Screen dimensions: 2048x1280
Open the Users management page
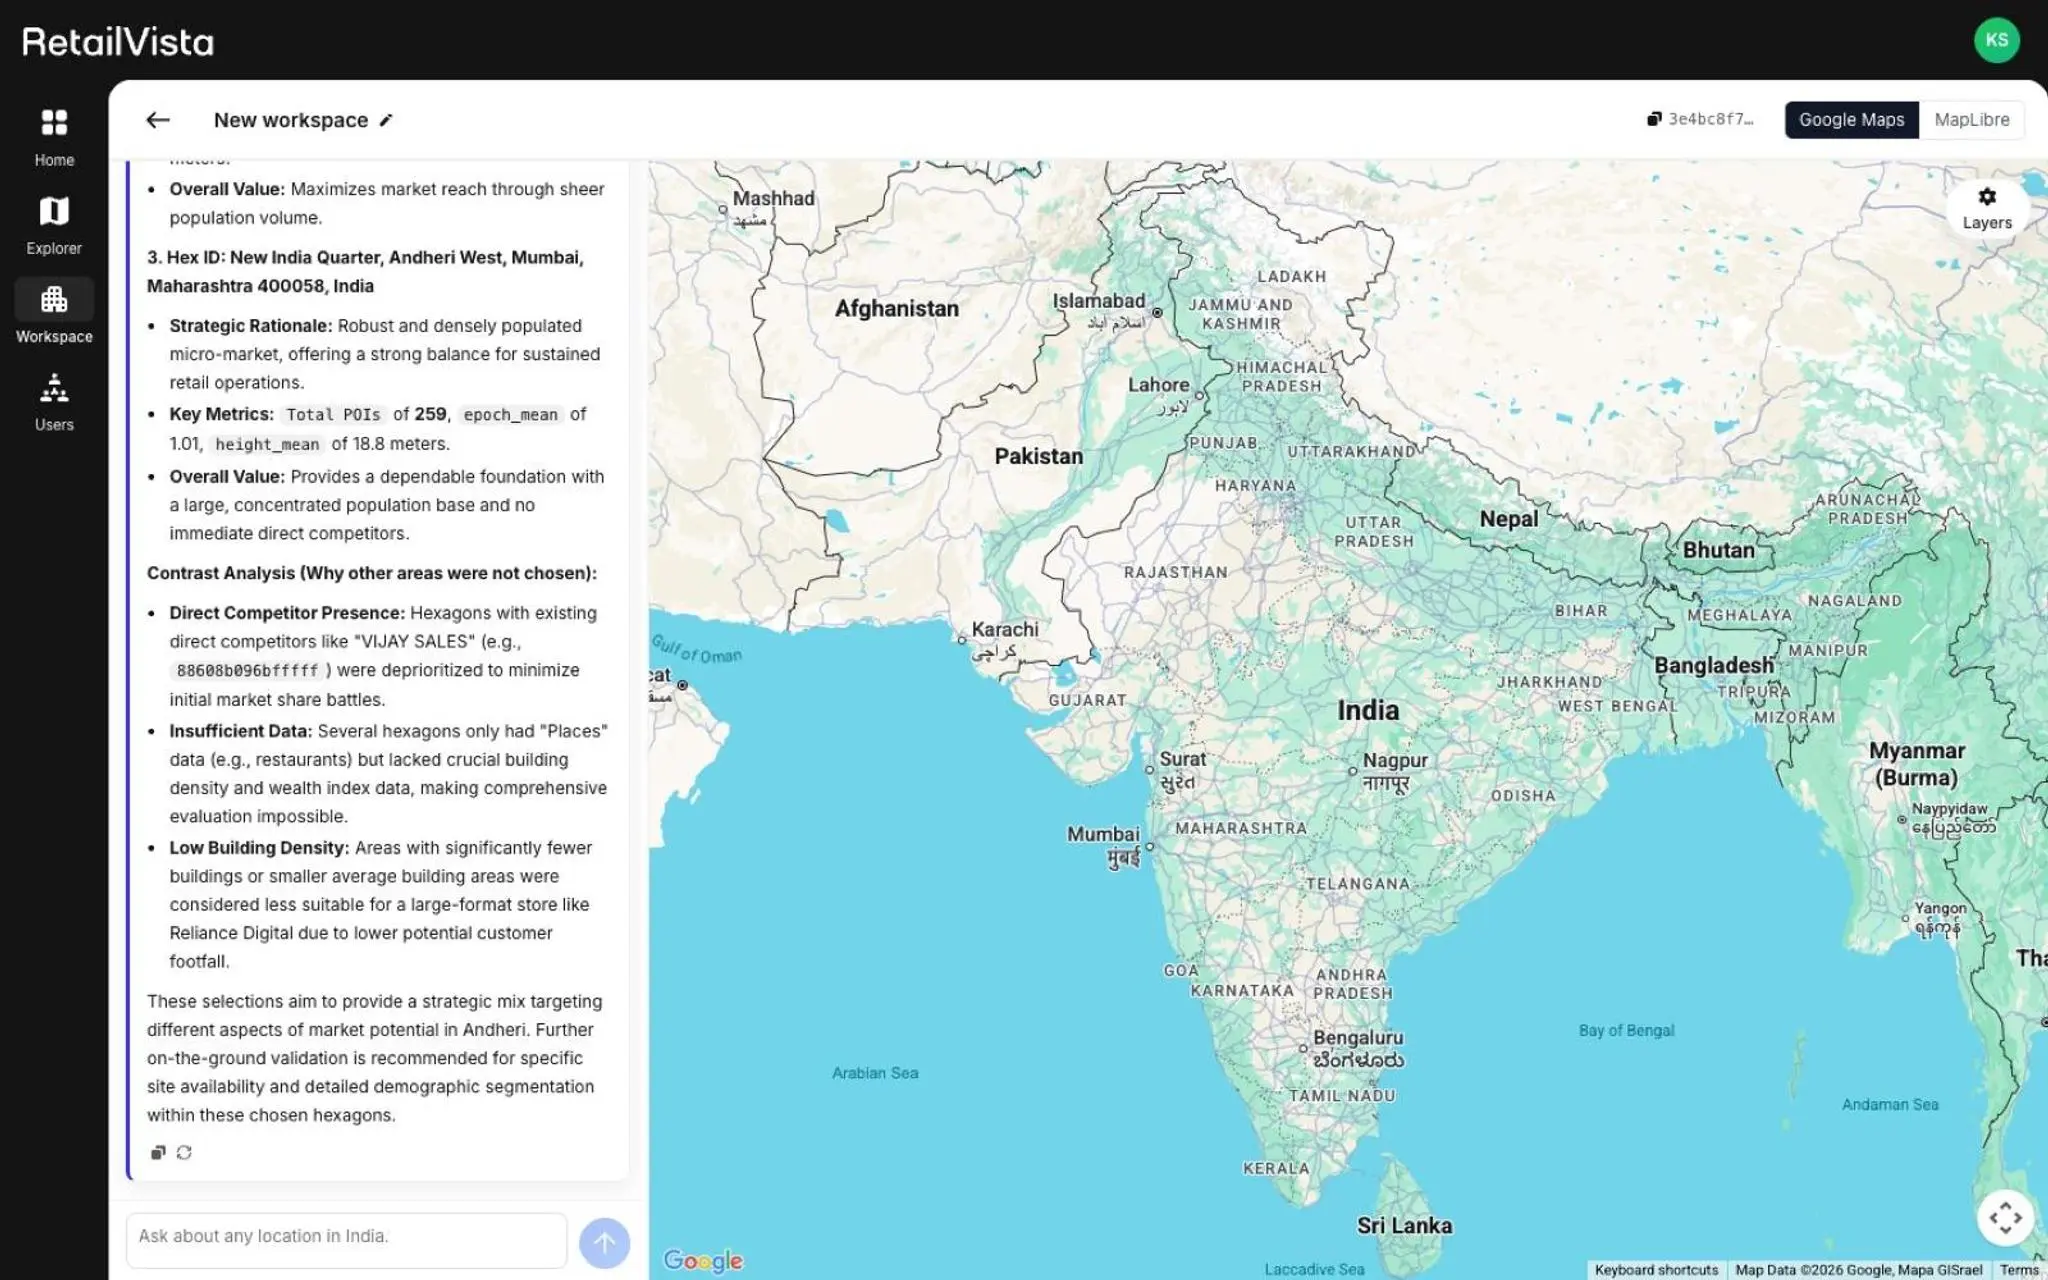point(54,402)
